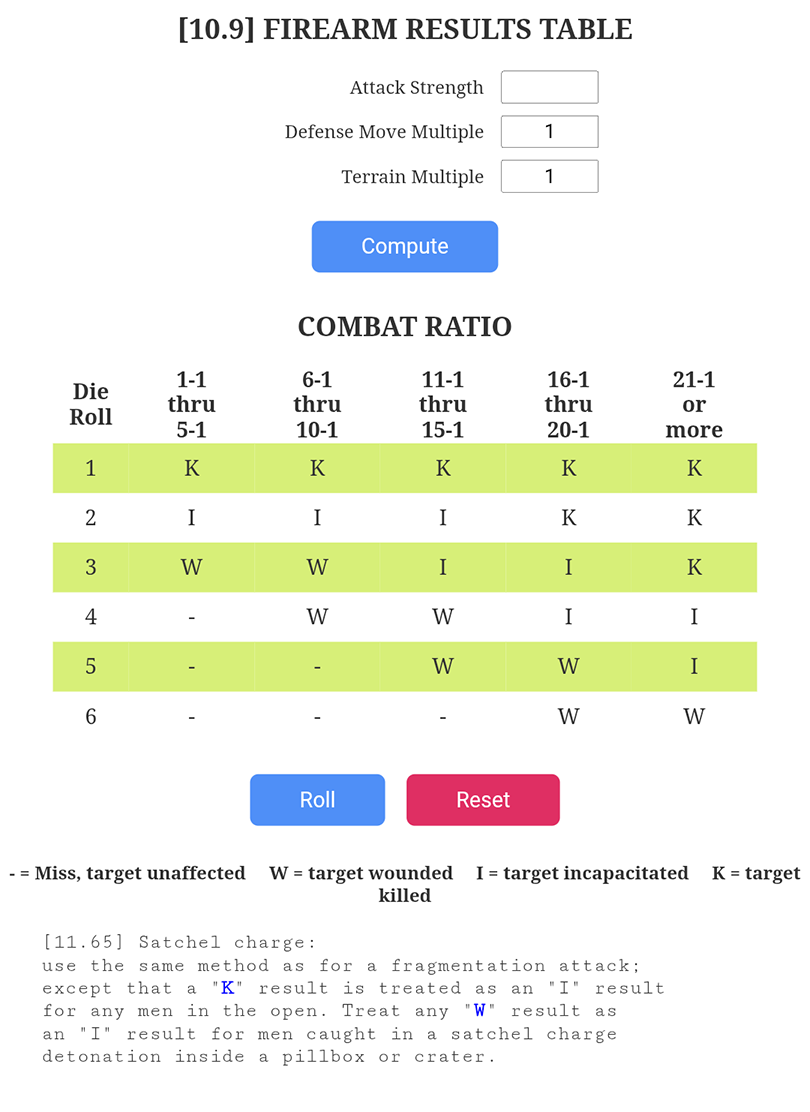Select the Defense Move Multiple field
The height and width of the screenshot is (1112, 810).
tap(549, 131)
